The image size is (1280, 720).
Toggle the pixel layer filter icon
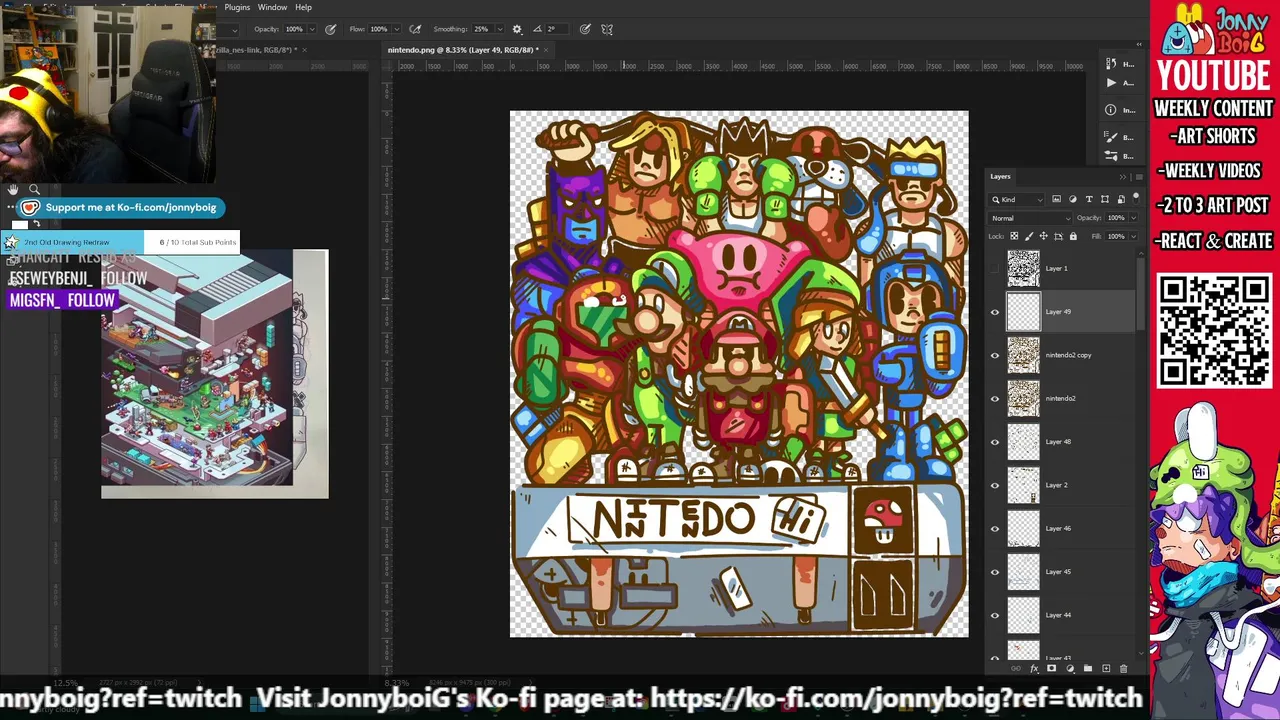click(1056, 199)
